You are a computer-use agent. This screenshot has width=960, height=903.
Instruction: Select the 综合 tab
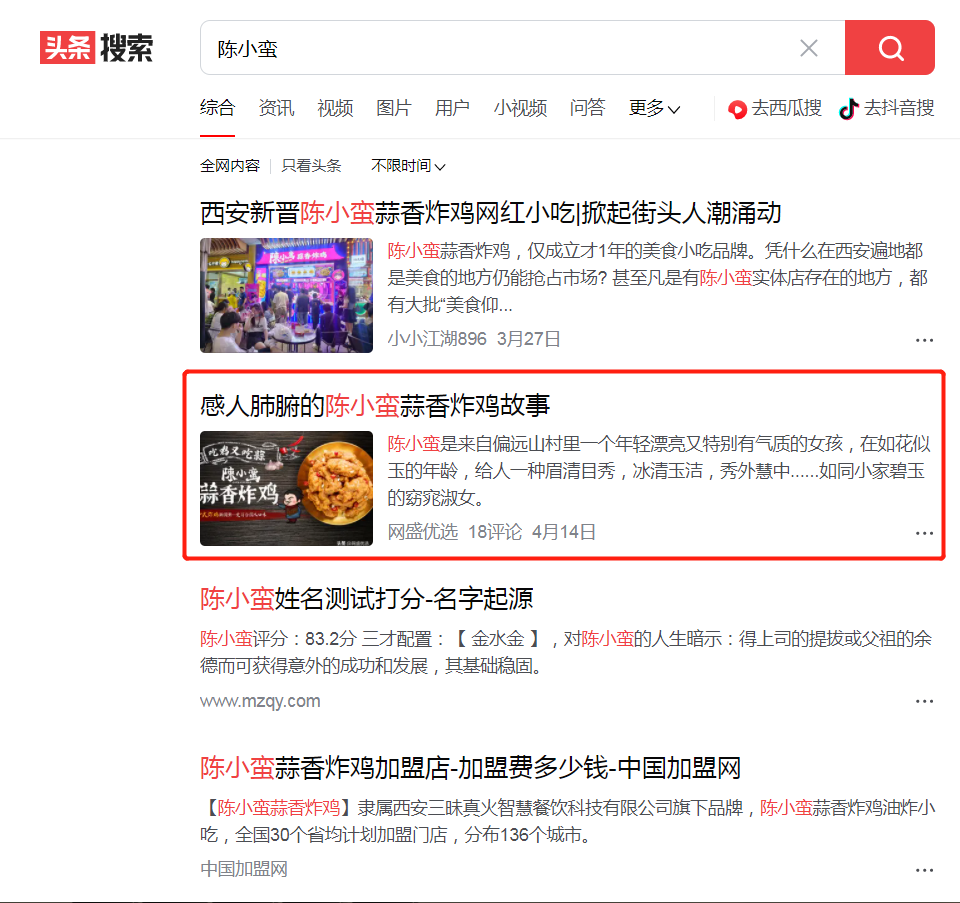217,108
